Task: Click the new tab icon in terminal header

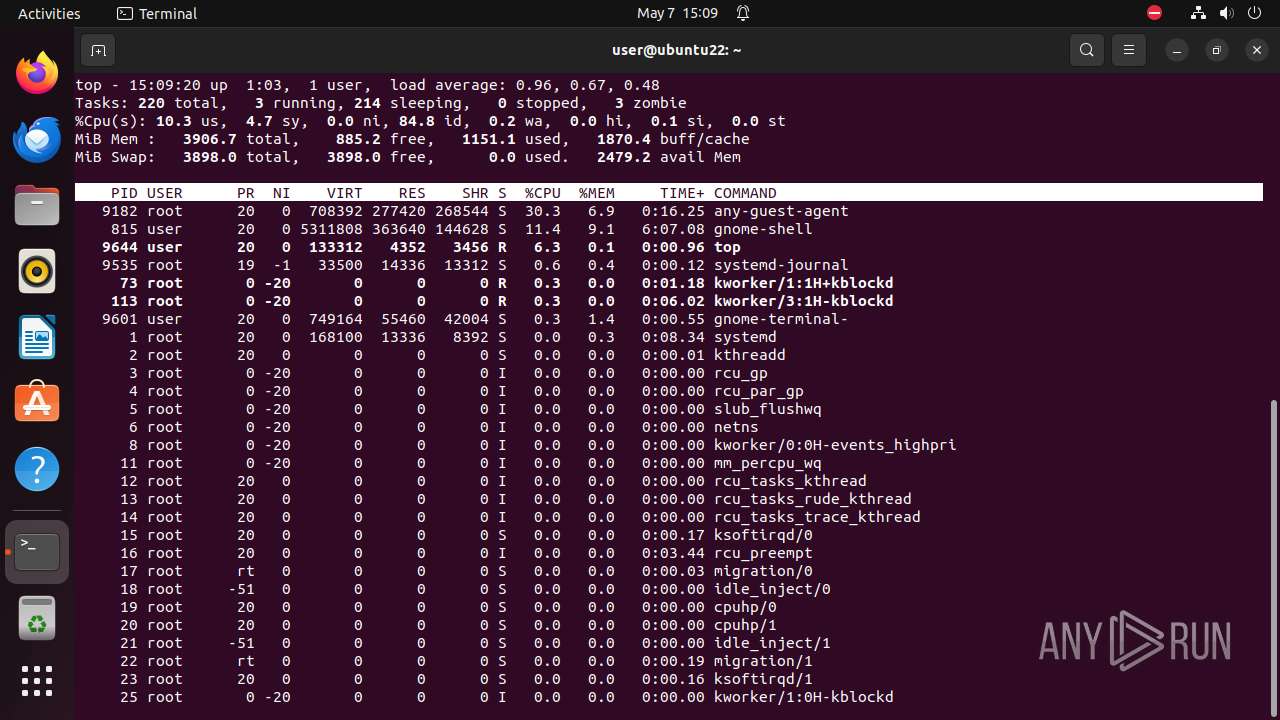Action: point(98,50)
